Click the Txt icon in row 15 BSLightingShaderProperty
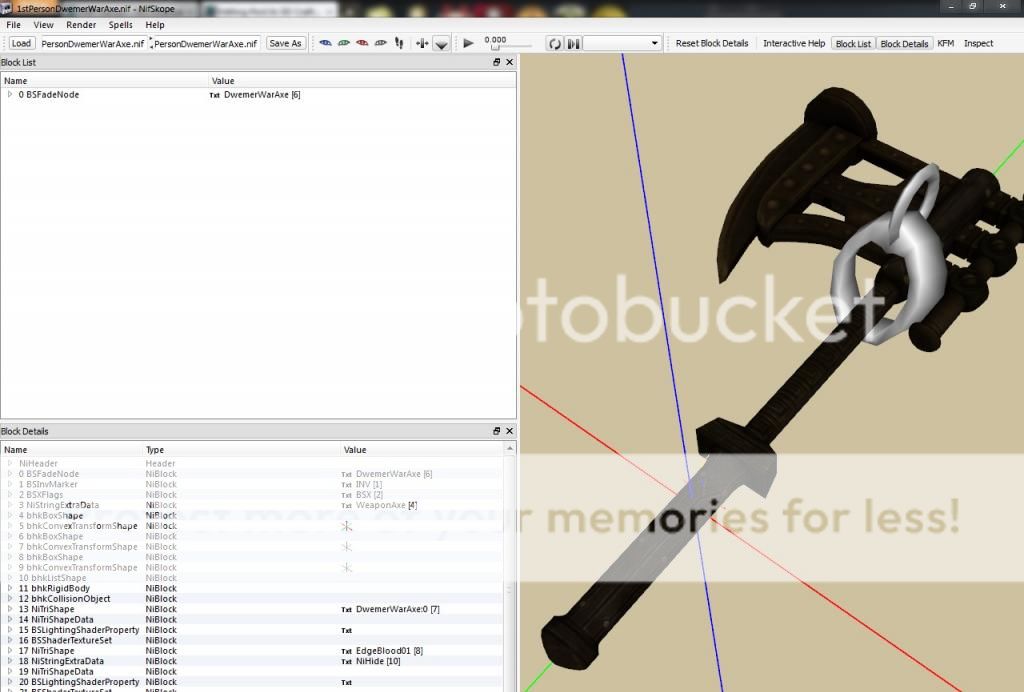 click(346, 631)
